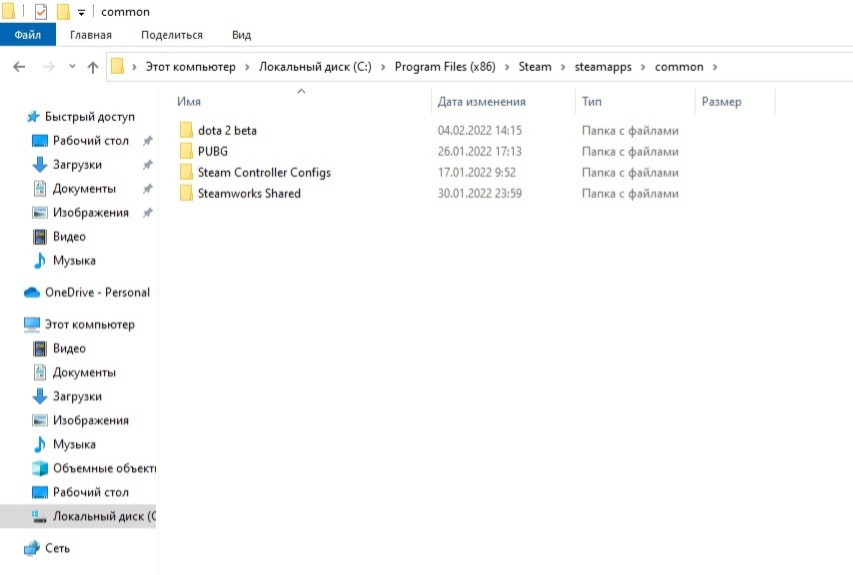Switch to the Главная ribbon tab

tap(91, 35)
